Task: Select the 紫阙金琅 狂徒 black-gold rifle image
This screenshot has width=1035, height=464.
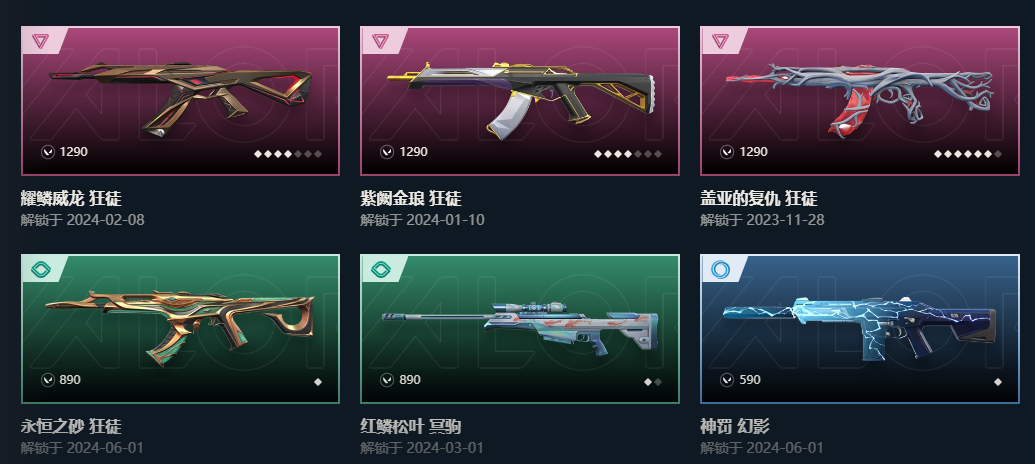Action: tap(520, 98)
